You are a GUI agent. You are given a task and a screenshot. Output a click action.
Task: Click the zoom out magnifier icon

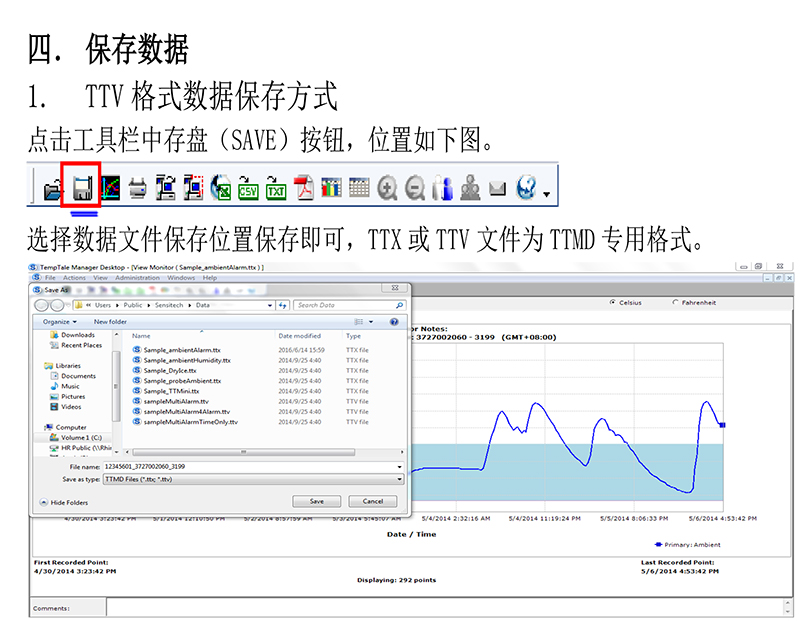point(414,188)
